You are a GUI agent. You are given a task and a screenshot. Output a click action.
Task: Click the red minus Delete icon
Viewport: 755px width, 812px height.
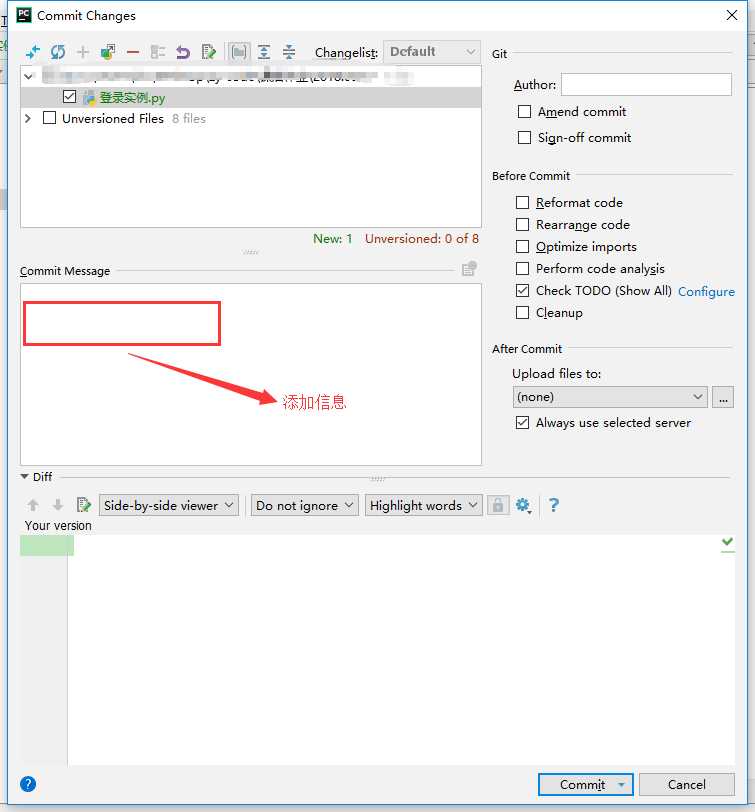coord(133,52)
